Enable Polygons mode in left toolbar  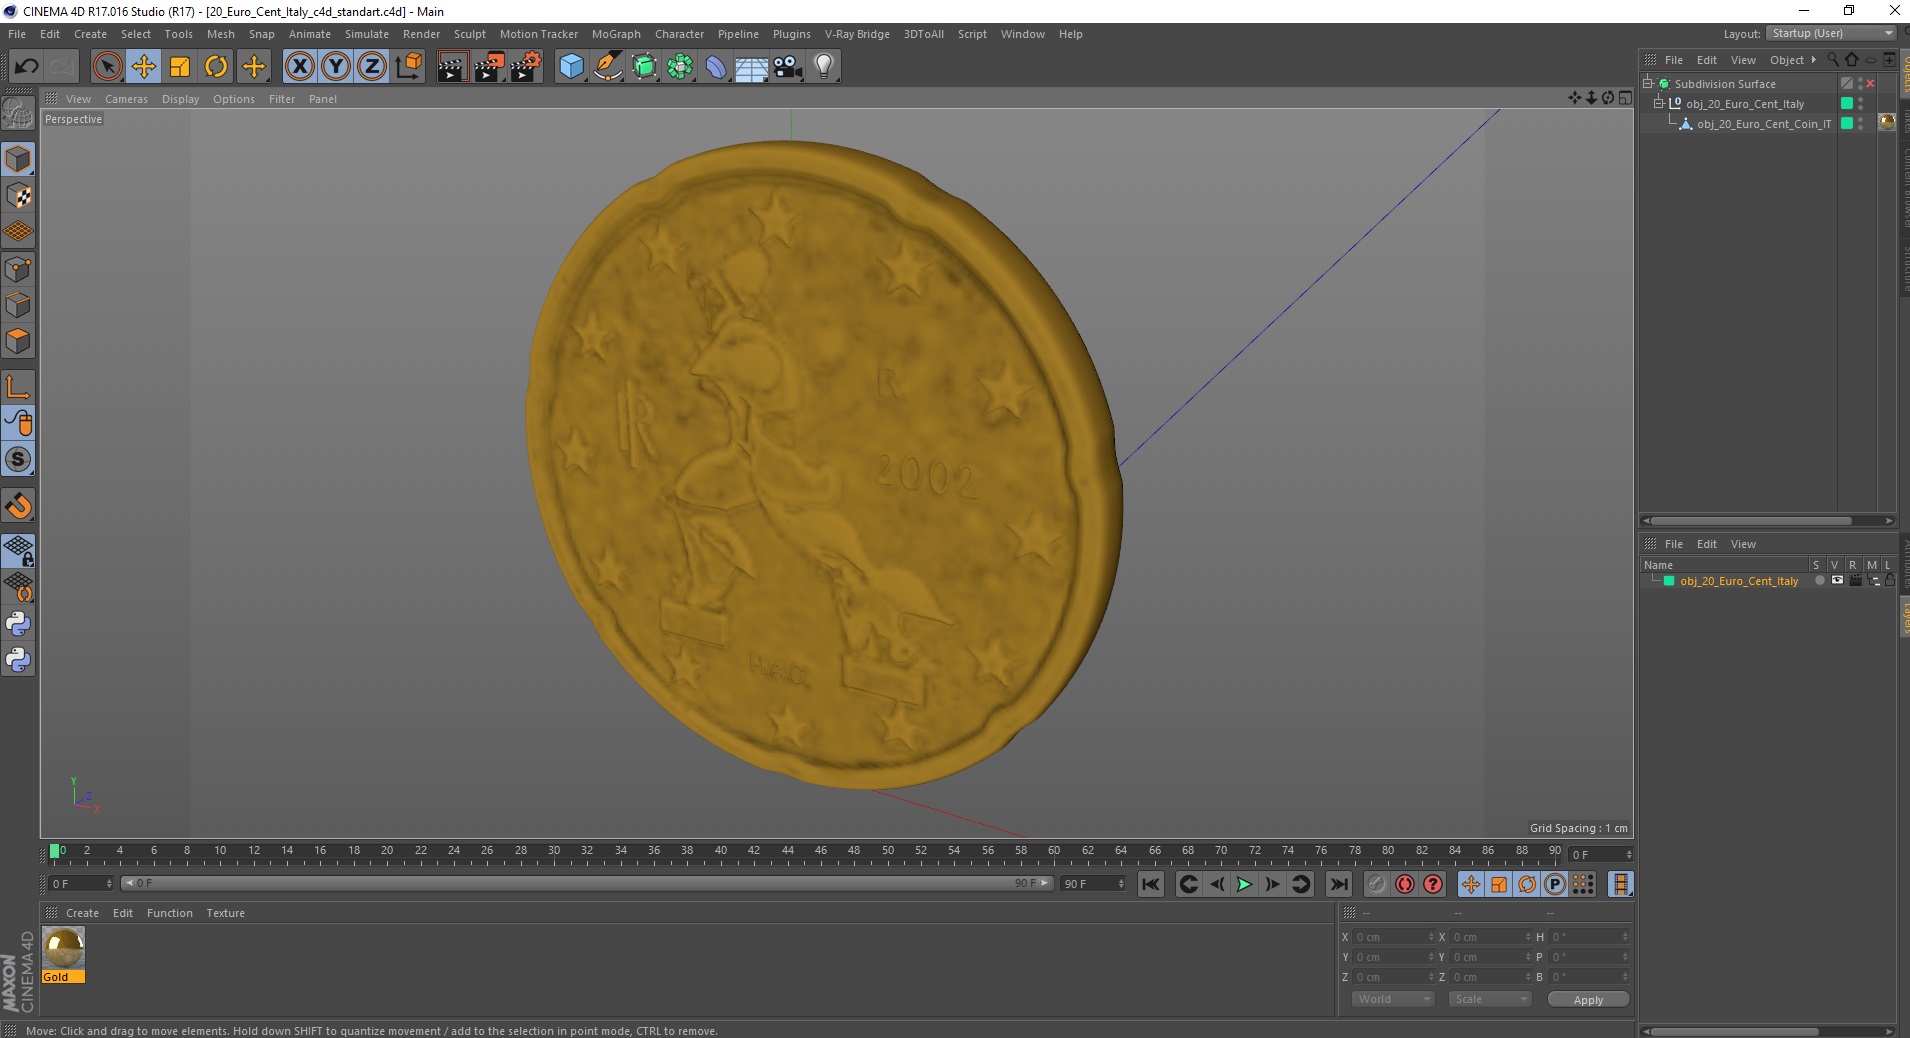18,341
